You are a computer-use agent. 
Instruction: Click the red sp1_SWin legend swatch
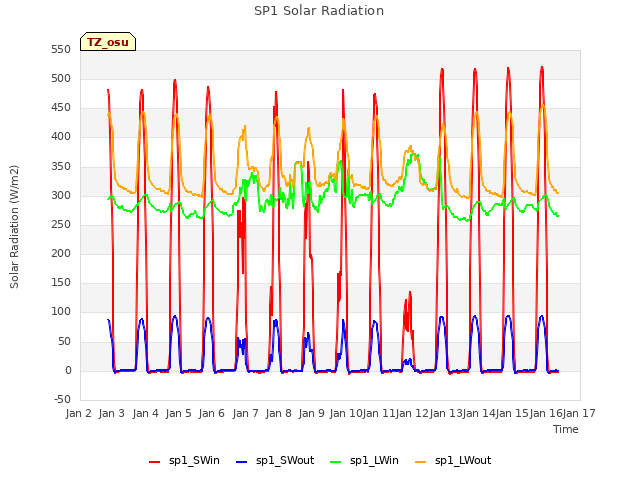pos(154,462)
